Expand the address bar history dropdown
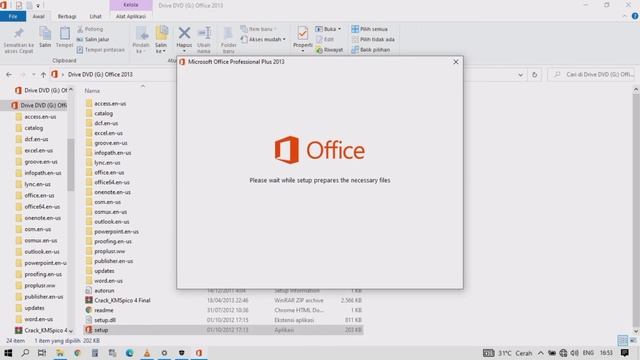Image resolution: width=640 pixels, height=360 pixels. coord(520,75)
